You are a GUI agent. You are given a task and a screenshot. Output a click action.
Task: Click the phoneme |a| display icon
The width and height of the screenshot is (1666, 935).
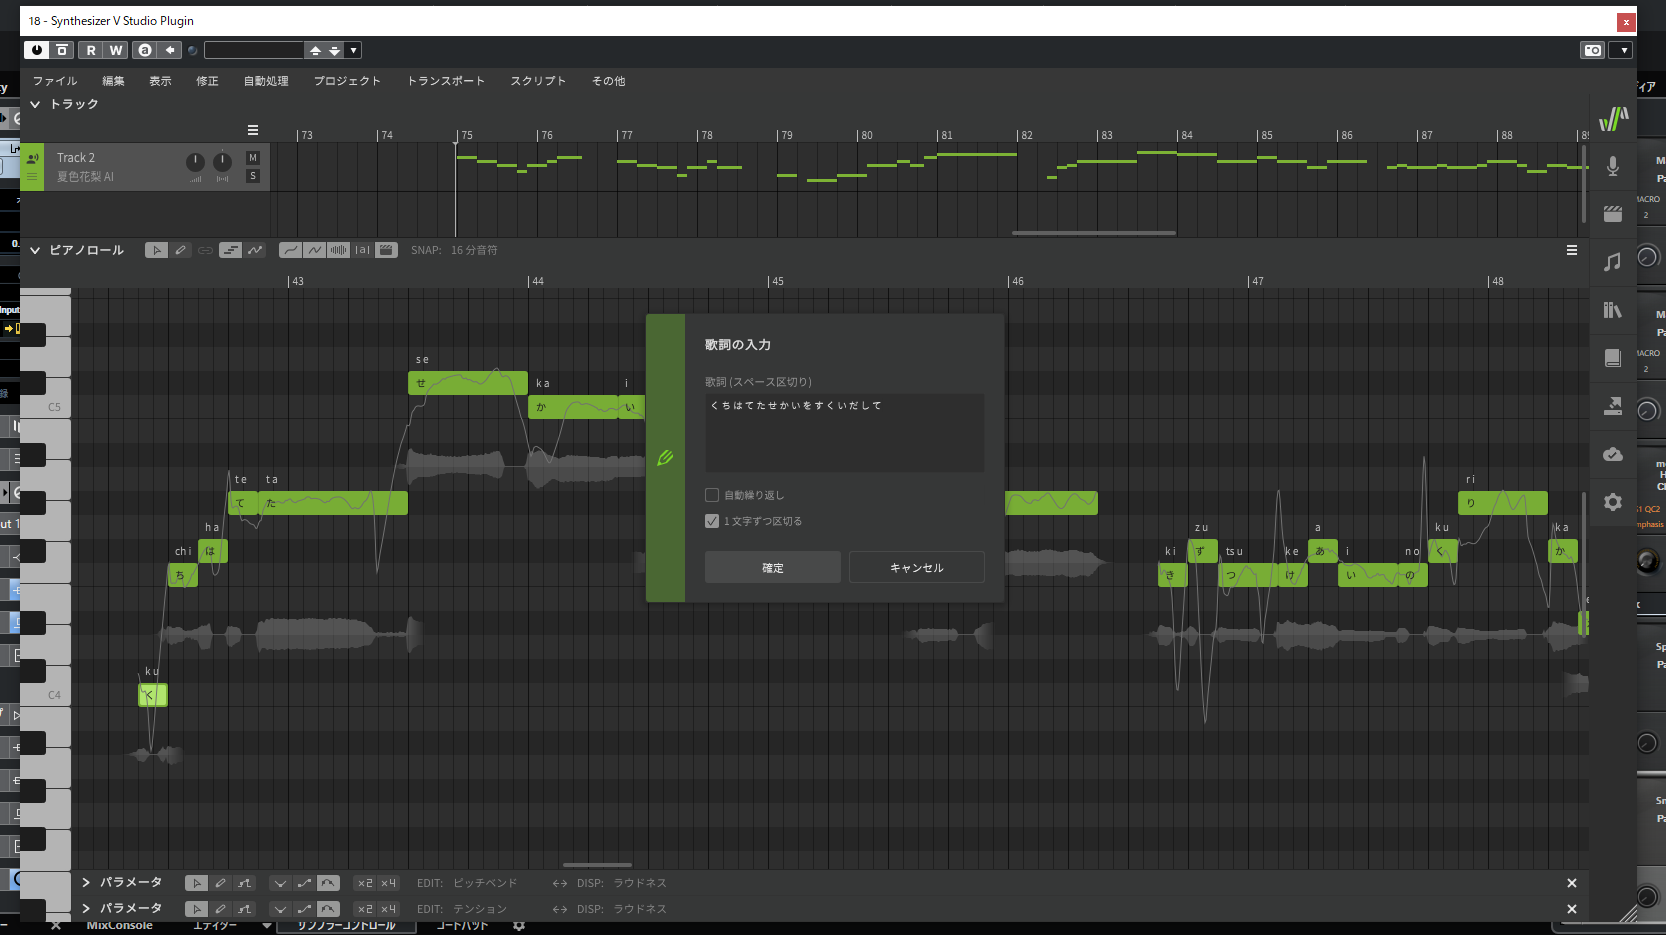point(362,249)
